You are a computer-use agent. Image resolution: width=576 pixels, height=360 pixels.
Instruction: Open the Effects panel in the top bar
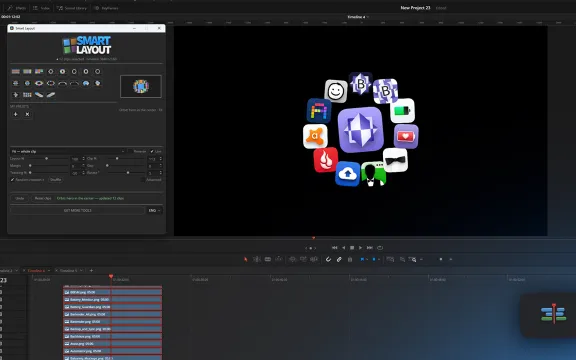(x=17, y=8)
